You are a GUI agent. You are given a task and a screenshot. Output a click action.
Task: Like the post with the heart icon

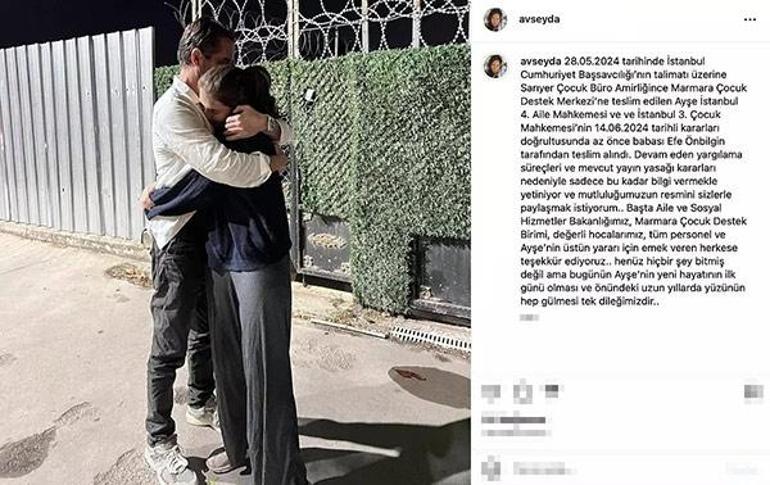pos(491,392)
